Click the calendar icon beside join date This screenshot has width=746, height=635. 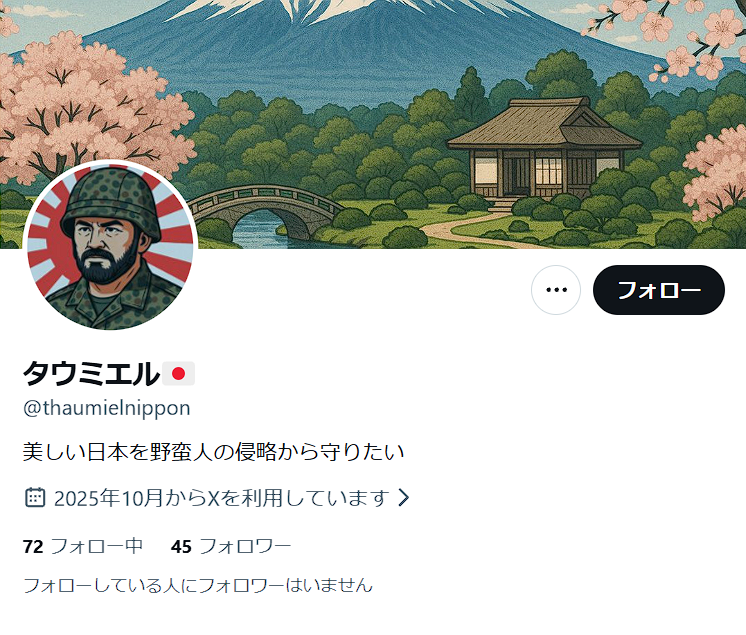(35, 498)
